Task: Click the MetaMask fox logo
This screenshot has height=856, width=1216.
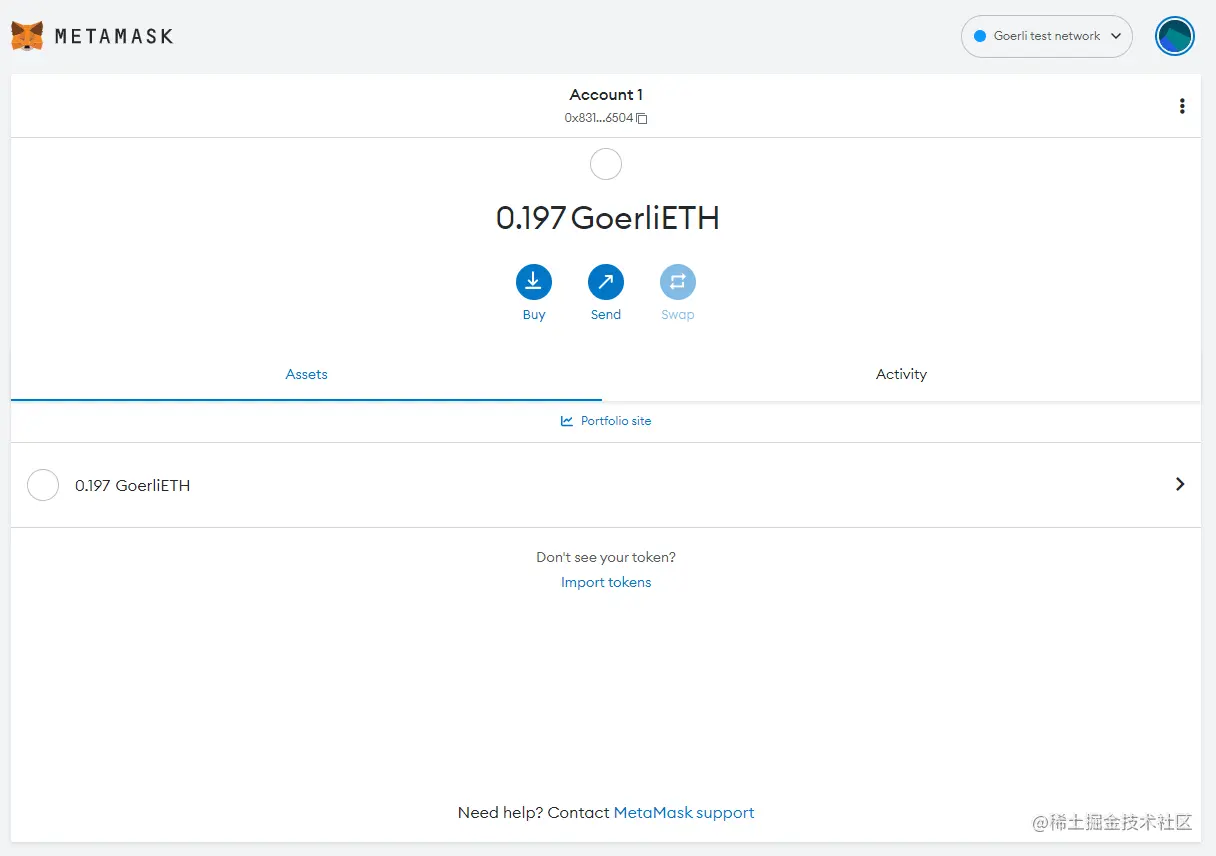Action: (27, 36)
